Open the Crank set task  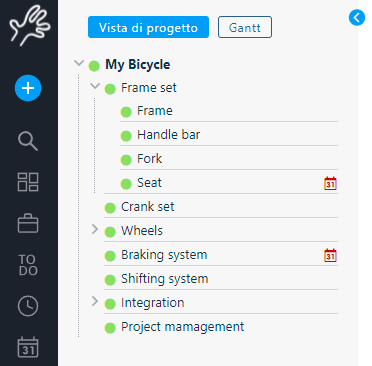147,207
